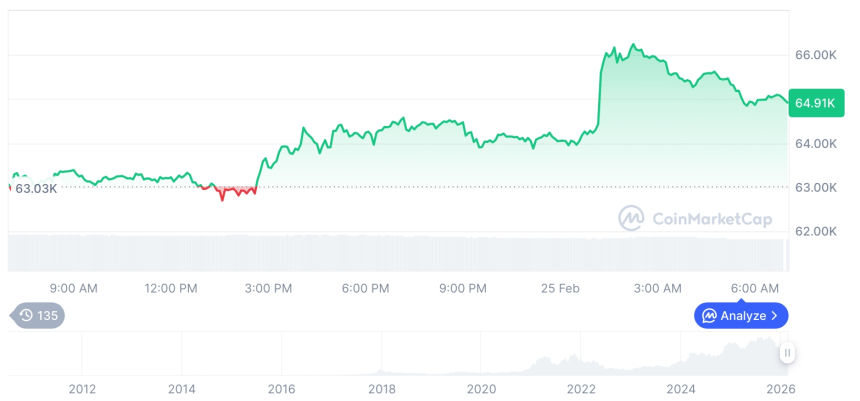Jump to 2014 on the overview timeline
860x401 pixels.
(181, 389)
